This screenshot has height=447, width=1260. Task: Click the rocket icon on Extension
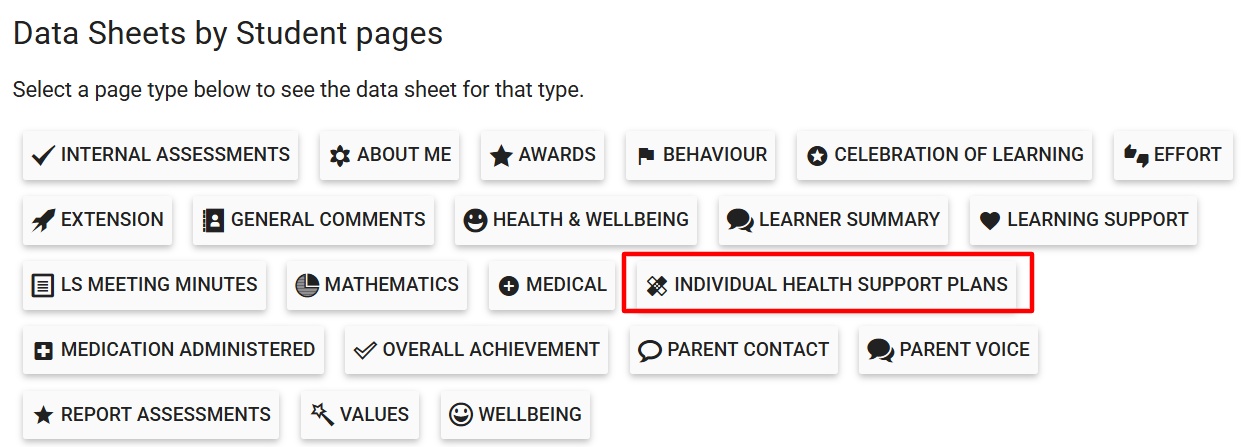pos(43,221)
